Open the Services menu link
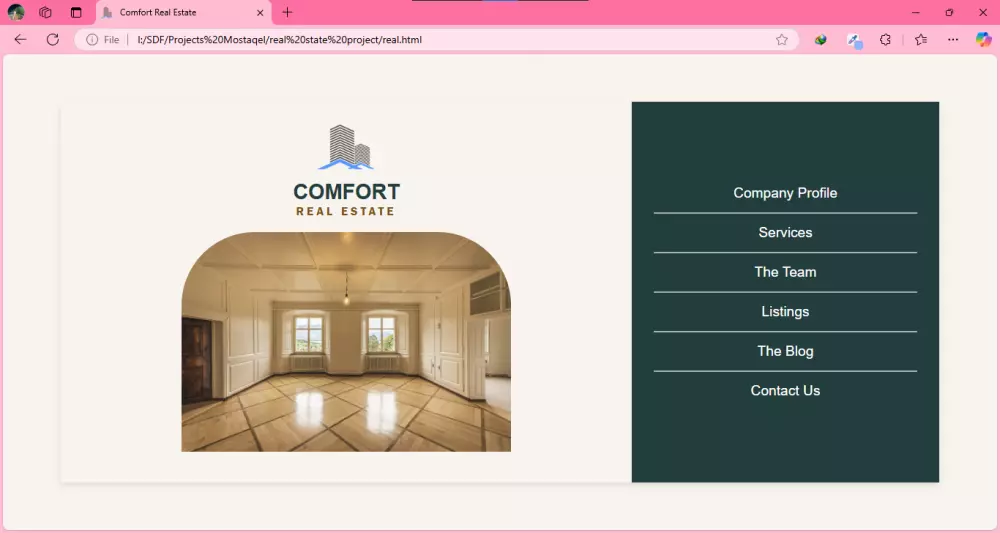This screenshot has height=533, width=1000. pyautogui.click(x=785, y=232)
